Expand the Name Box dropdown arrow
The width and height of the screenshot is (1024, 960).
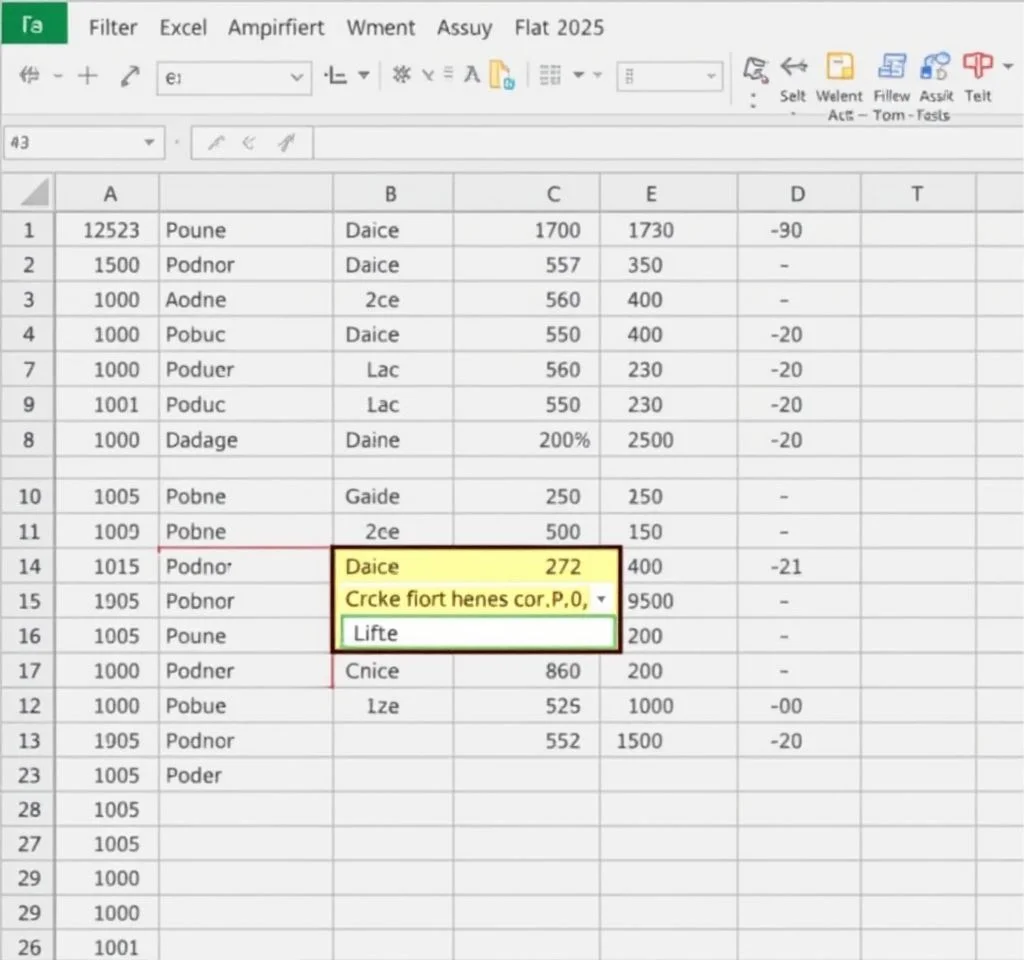(x=150, y=143)
